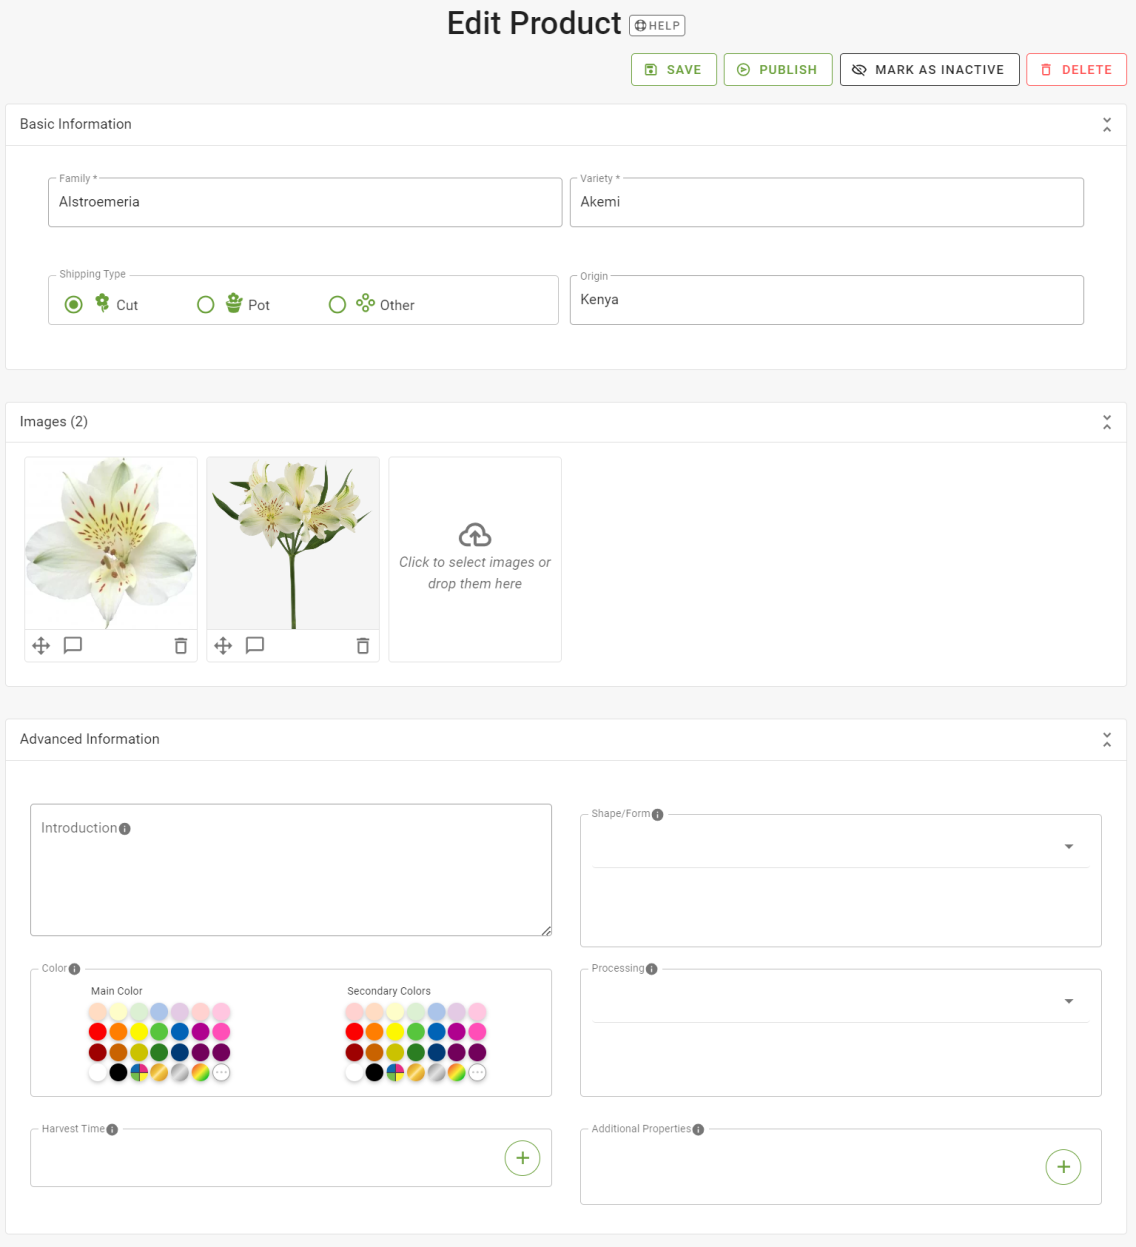Click the info icon next to Shape/Form
This screenshot has height=1247, width=1136.
(x=657, y=815)
